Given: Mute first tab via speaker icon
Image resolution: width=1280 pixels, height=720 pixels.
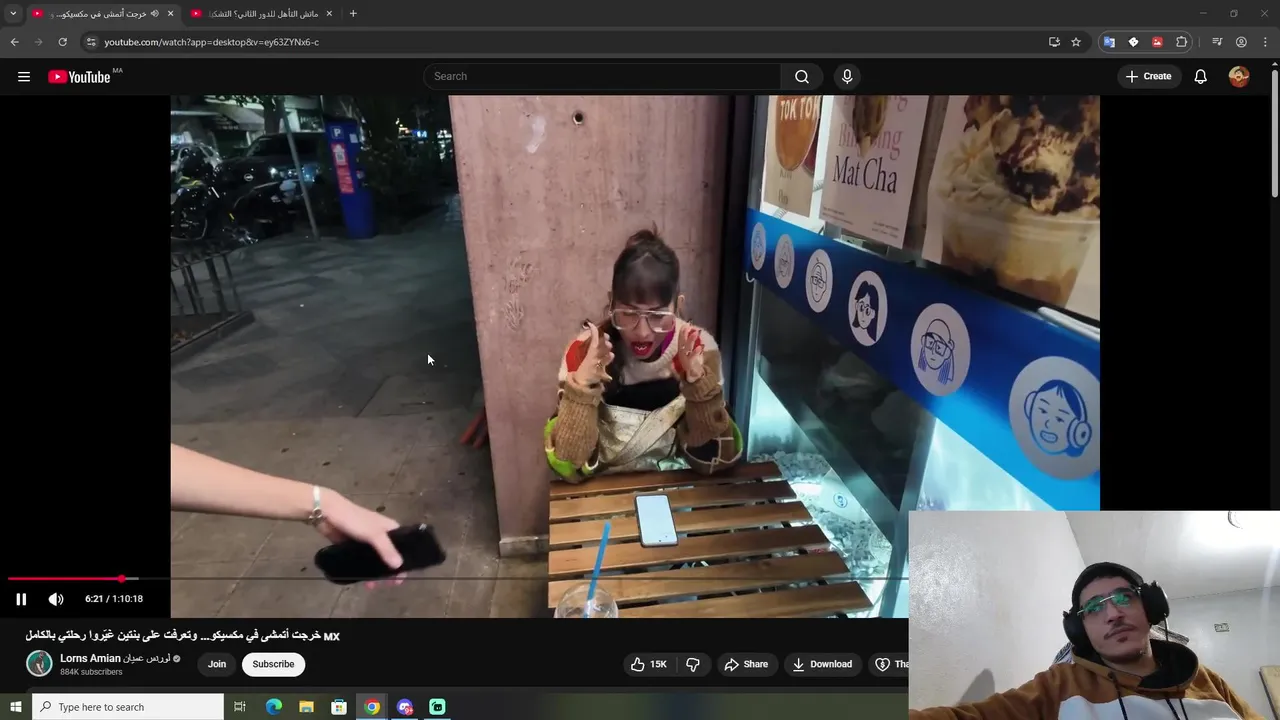Looking at the screenshot, I should tap(154, 13).
